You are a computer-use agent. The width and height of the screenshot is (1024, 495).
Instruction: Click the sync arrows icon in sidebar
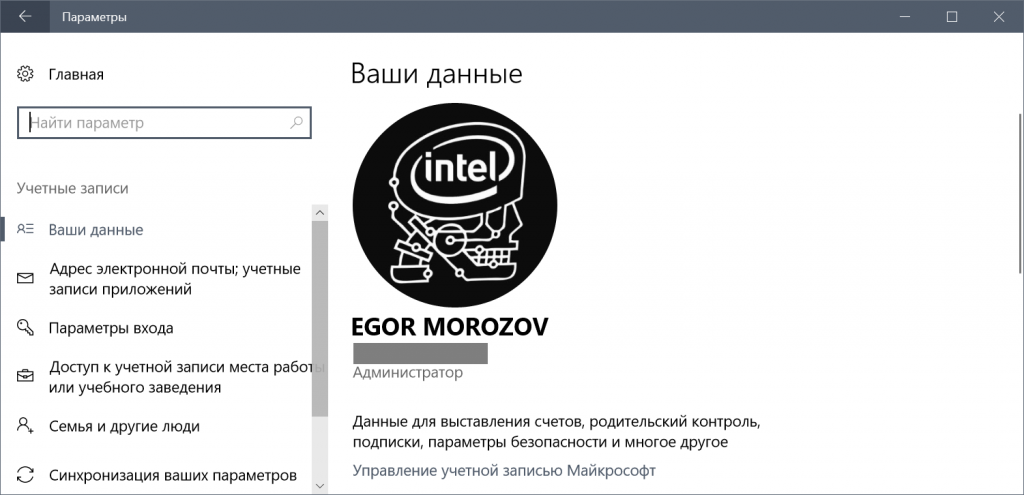pyautogui.click(x=26, y=475)
